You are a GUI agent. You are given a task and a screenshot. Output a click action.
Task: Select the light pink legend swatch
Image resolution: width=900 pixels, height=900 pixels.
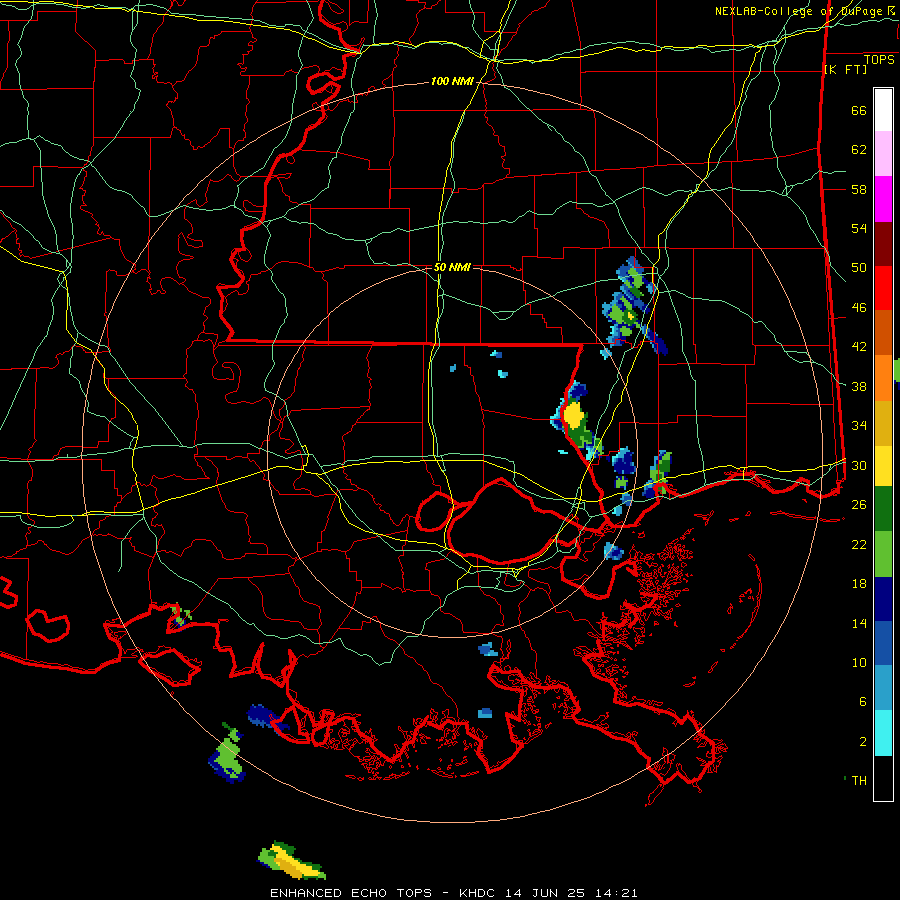coord(883,153)
